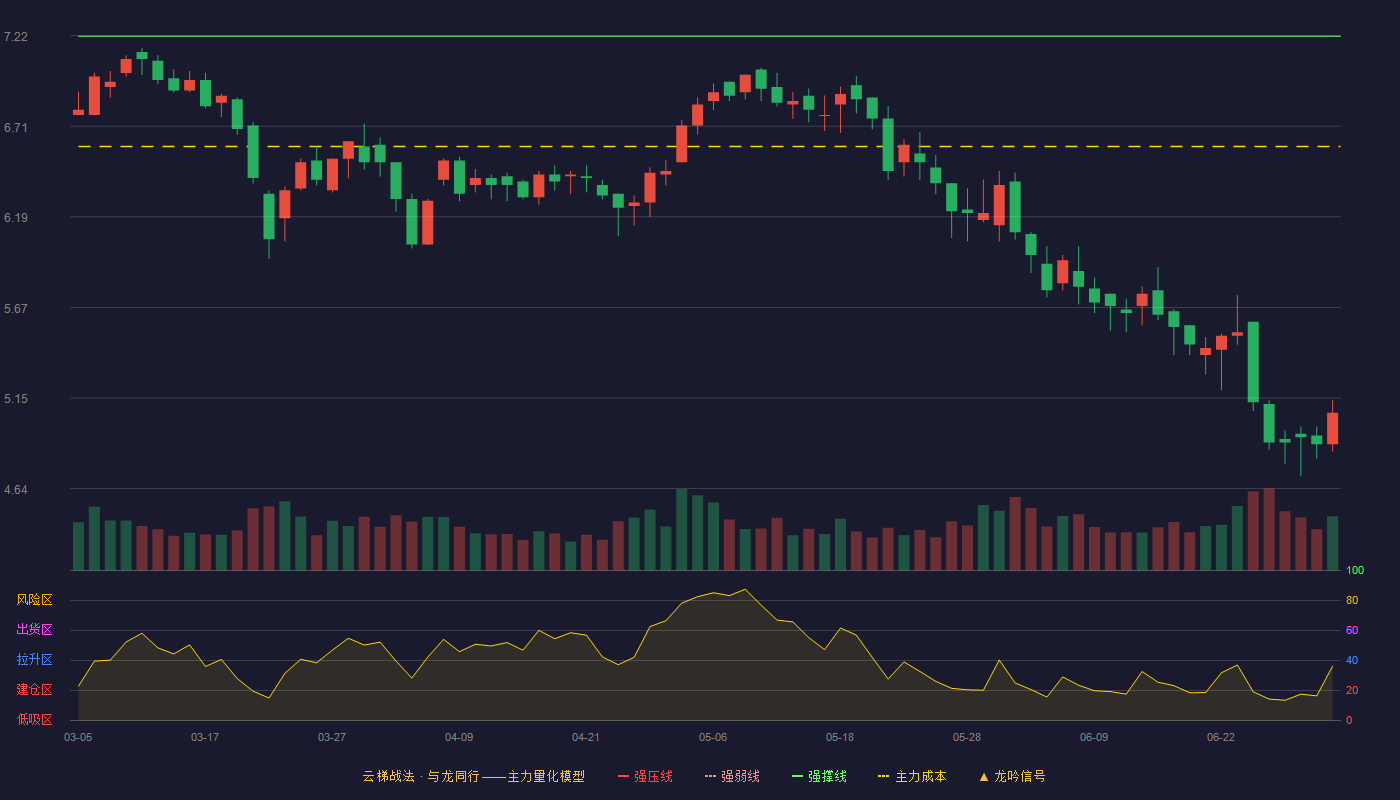This screenshot has height=800, width=1400.
Task: Click the 6.19 price axis label
Action: (x=16, y=217)
